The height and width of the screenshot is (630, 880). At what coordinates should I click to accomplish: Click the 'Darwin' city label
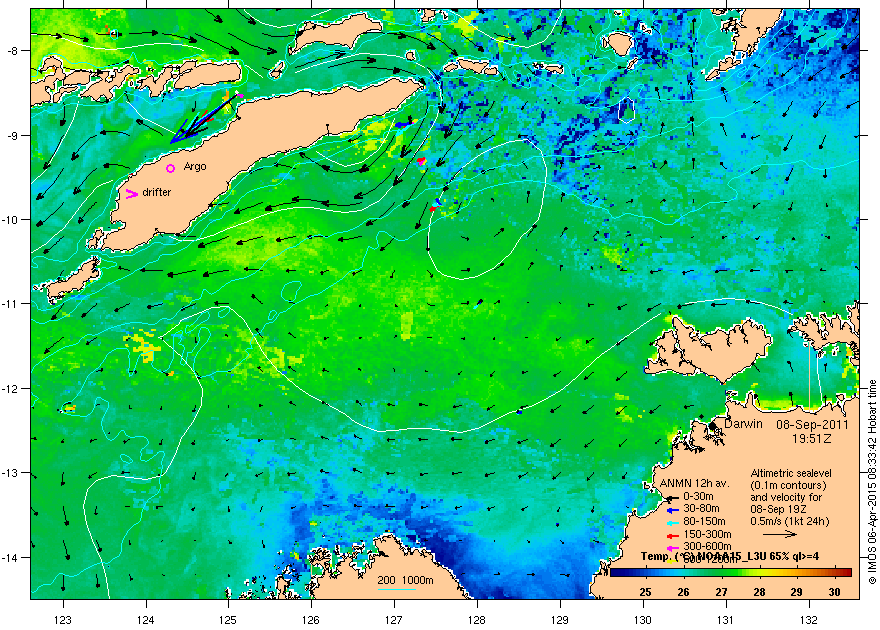[743, 424]
